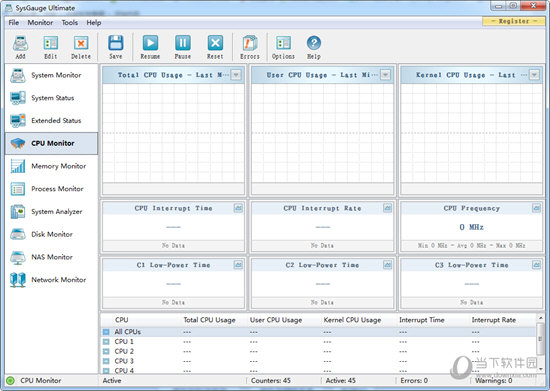Toggle the chart icon on C2 Low-Power Time
Screen dimensions: 550x391
(x=387, y=265)
